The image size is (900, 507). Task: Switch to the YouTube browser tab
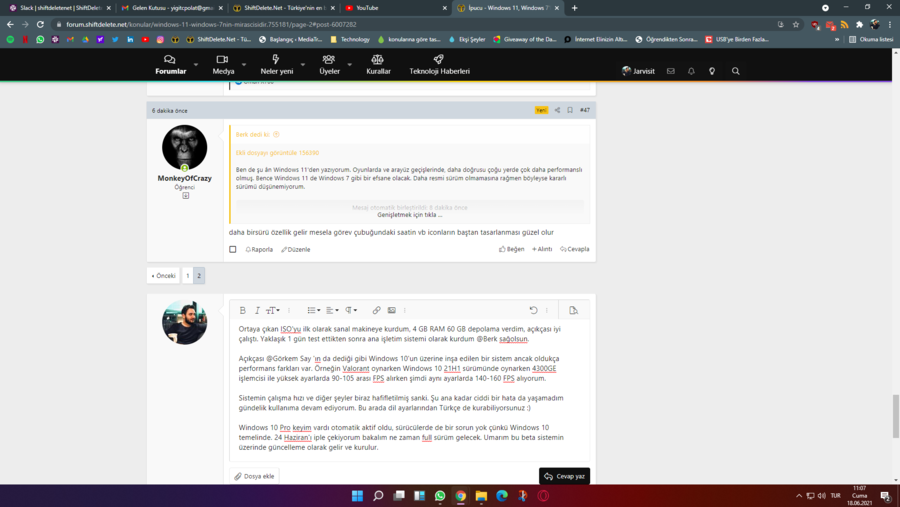(395, 8)
